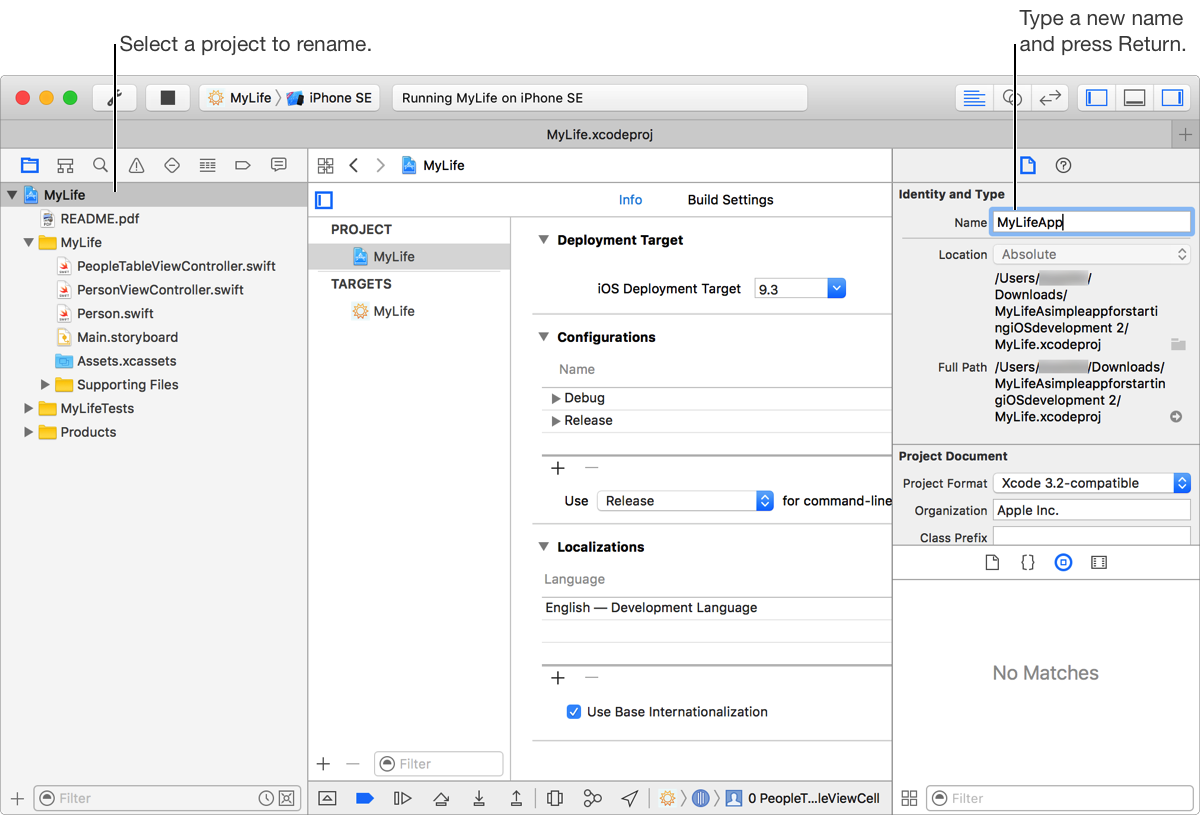This screenshot has width=1200, height=815.
Task: Select the Info tab
Action: (630, 200)
